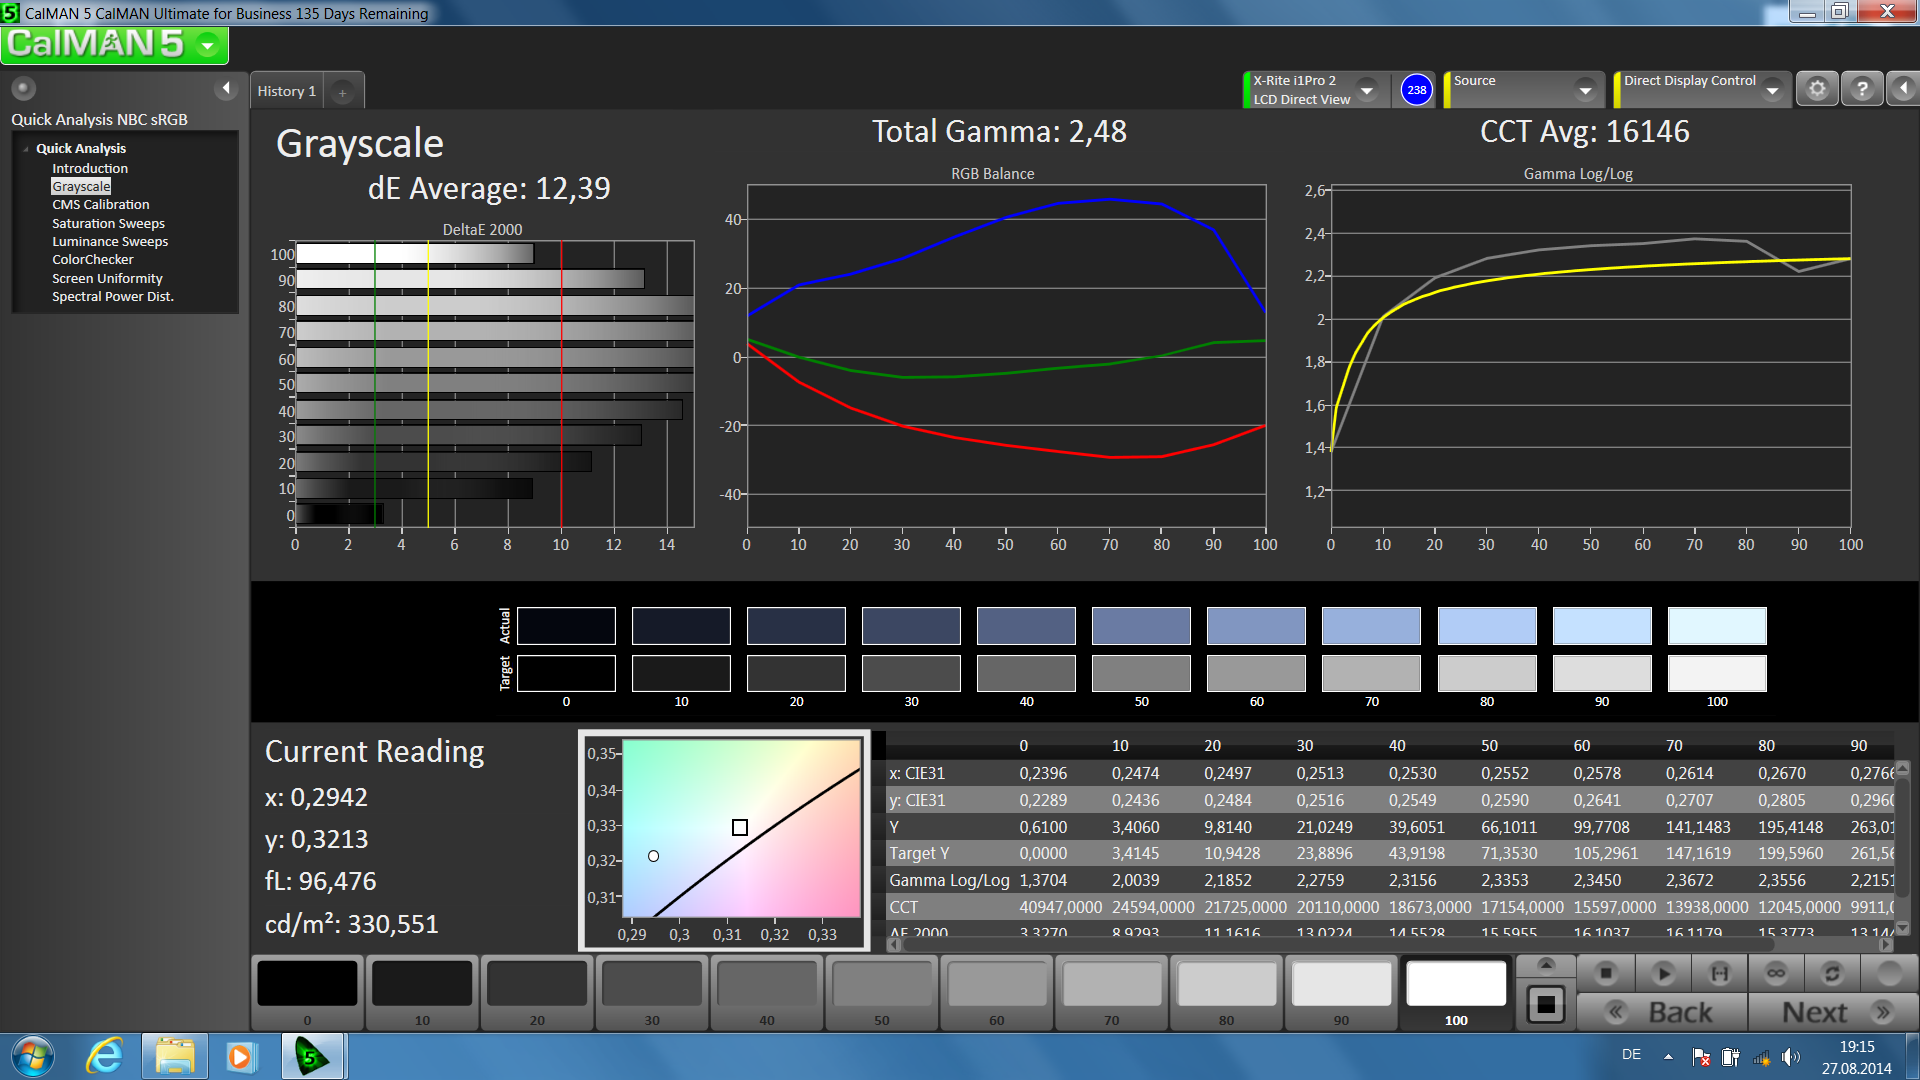This screenshot has height=1080, width=1920.
Task: Select Saturation Sweeps in the workflow list
Action: click(x=108, y=223)
